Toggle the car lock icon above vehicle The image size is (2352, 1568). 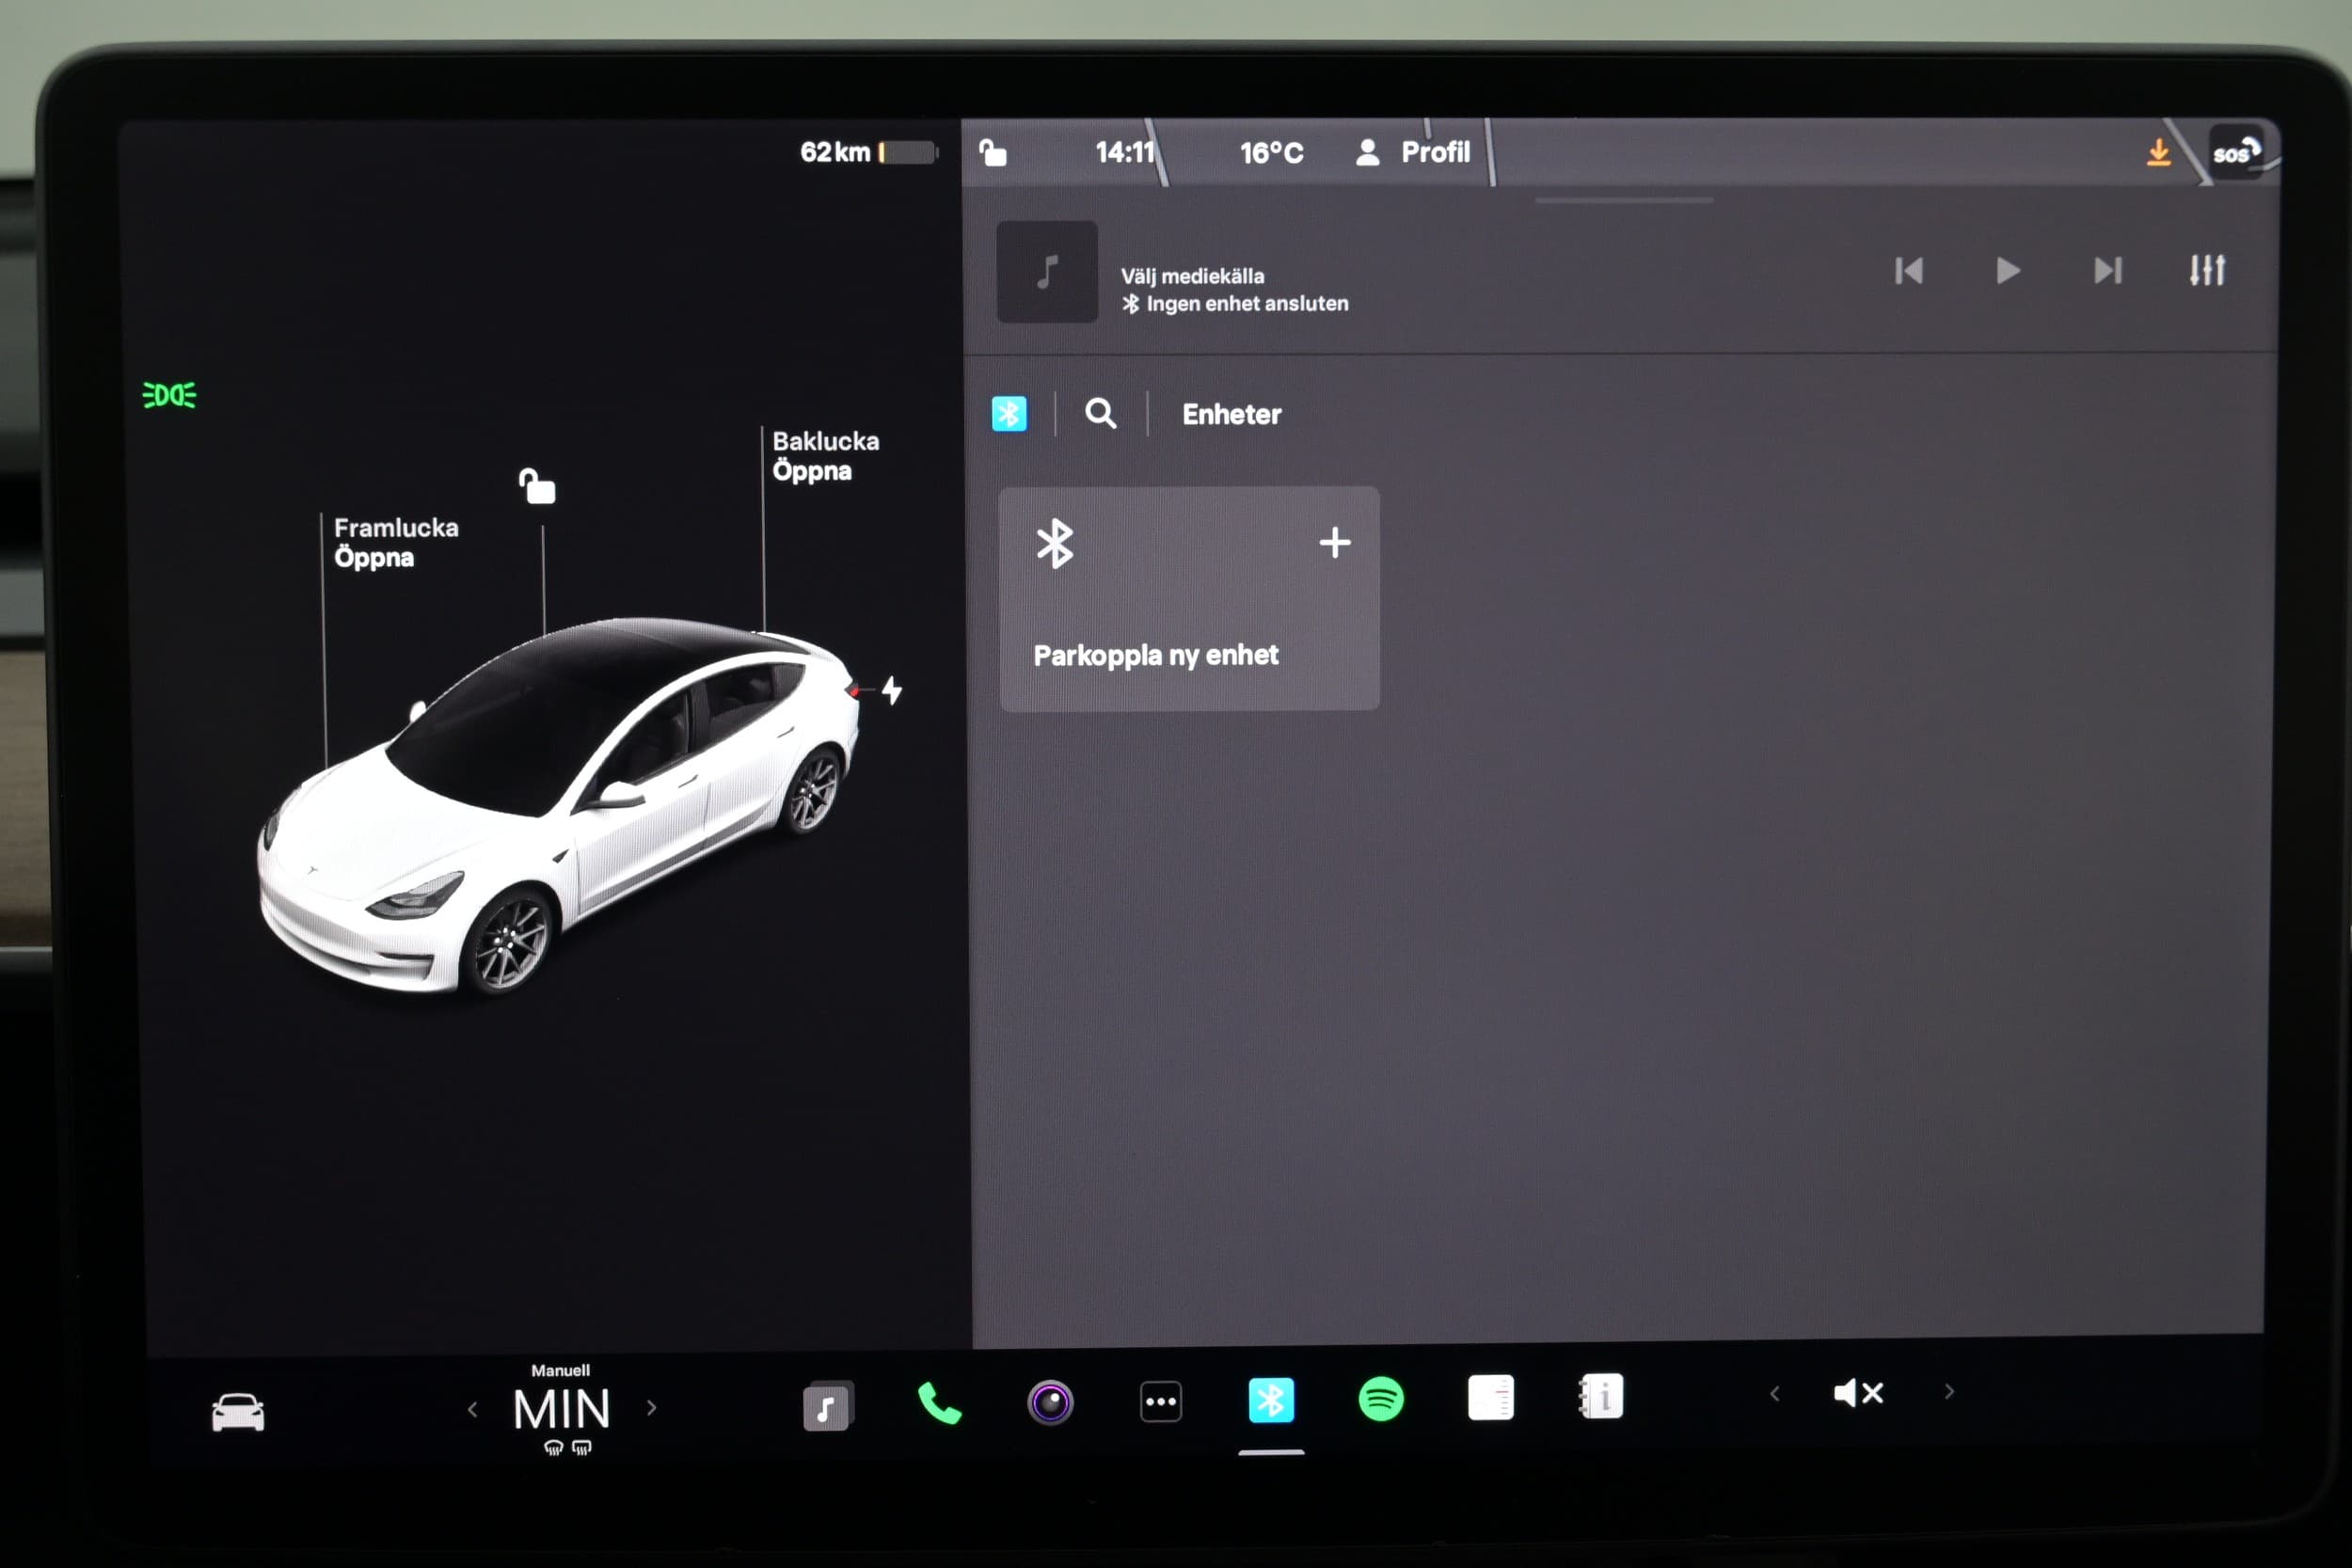click(537, 486)
